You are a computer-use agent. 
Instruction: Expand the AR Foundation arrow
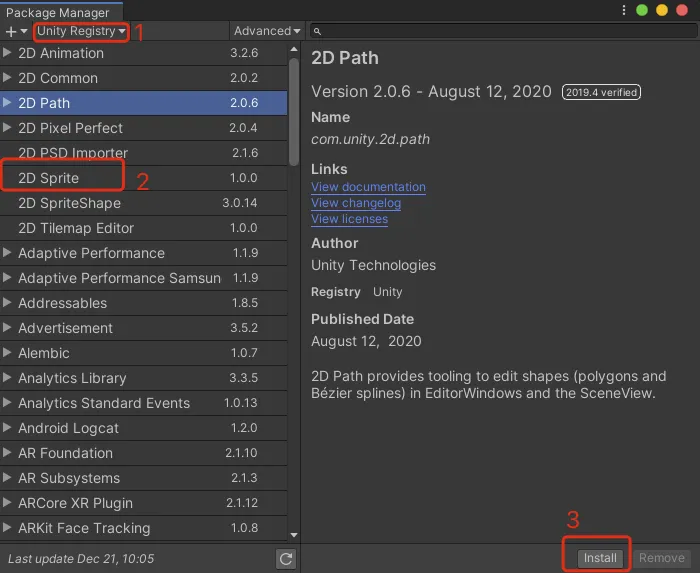click(x=7, y=453)
